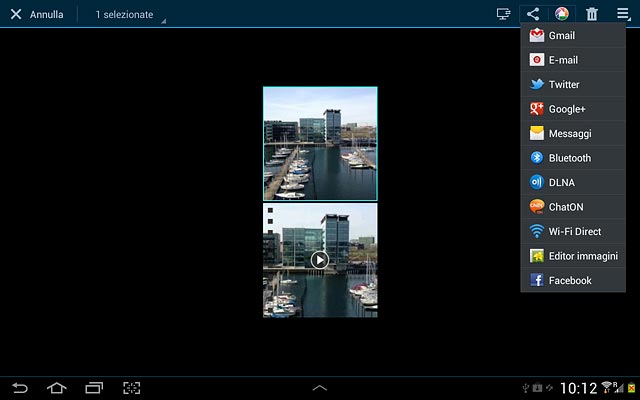Tap the Android back button
This screenshot has height=400, width=640.
click(20, 388)
